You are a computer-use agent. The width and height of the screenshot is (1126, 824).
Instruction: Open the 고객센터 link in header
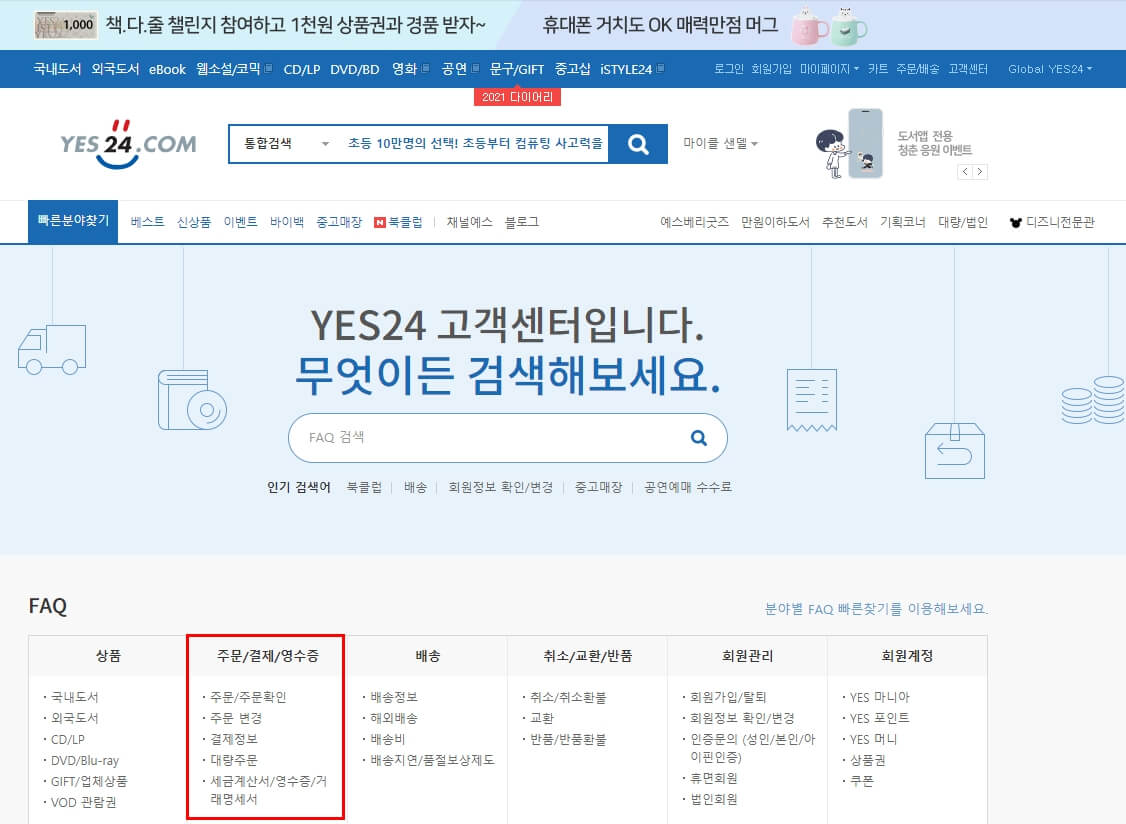coord(967,69)
